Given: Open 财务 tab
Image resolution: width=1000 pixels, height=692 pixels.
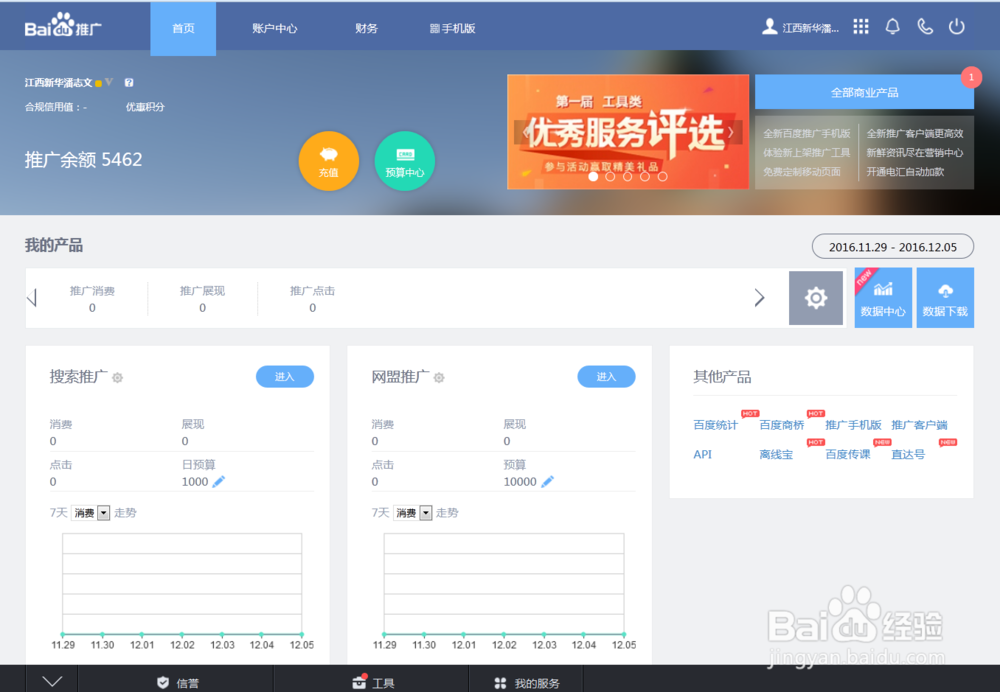Looking at the screenshot, I should point(366,28).
